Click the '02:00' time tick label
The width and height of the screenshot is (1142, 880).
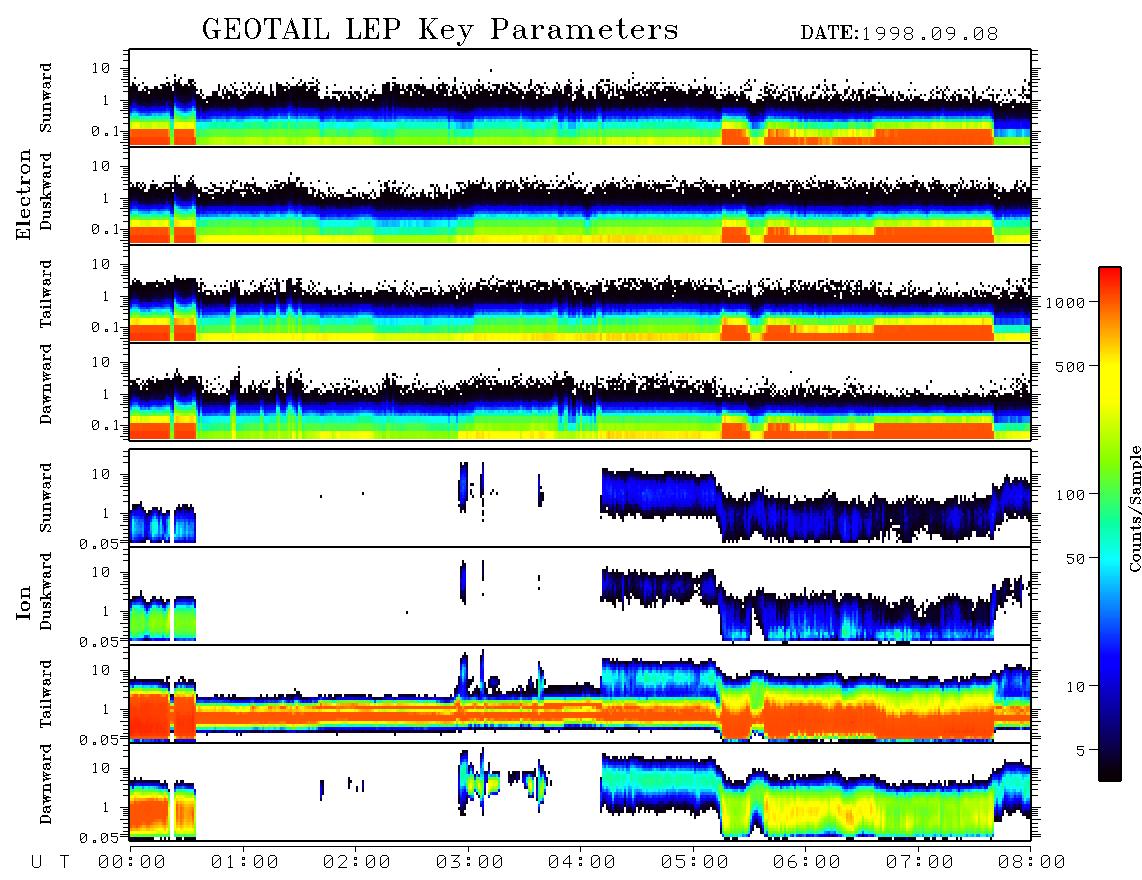357,862
